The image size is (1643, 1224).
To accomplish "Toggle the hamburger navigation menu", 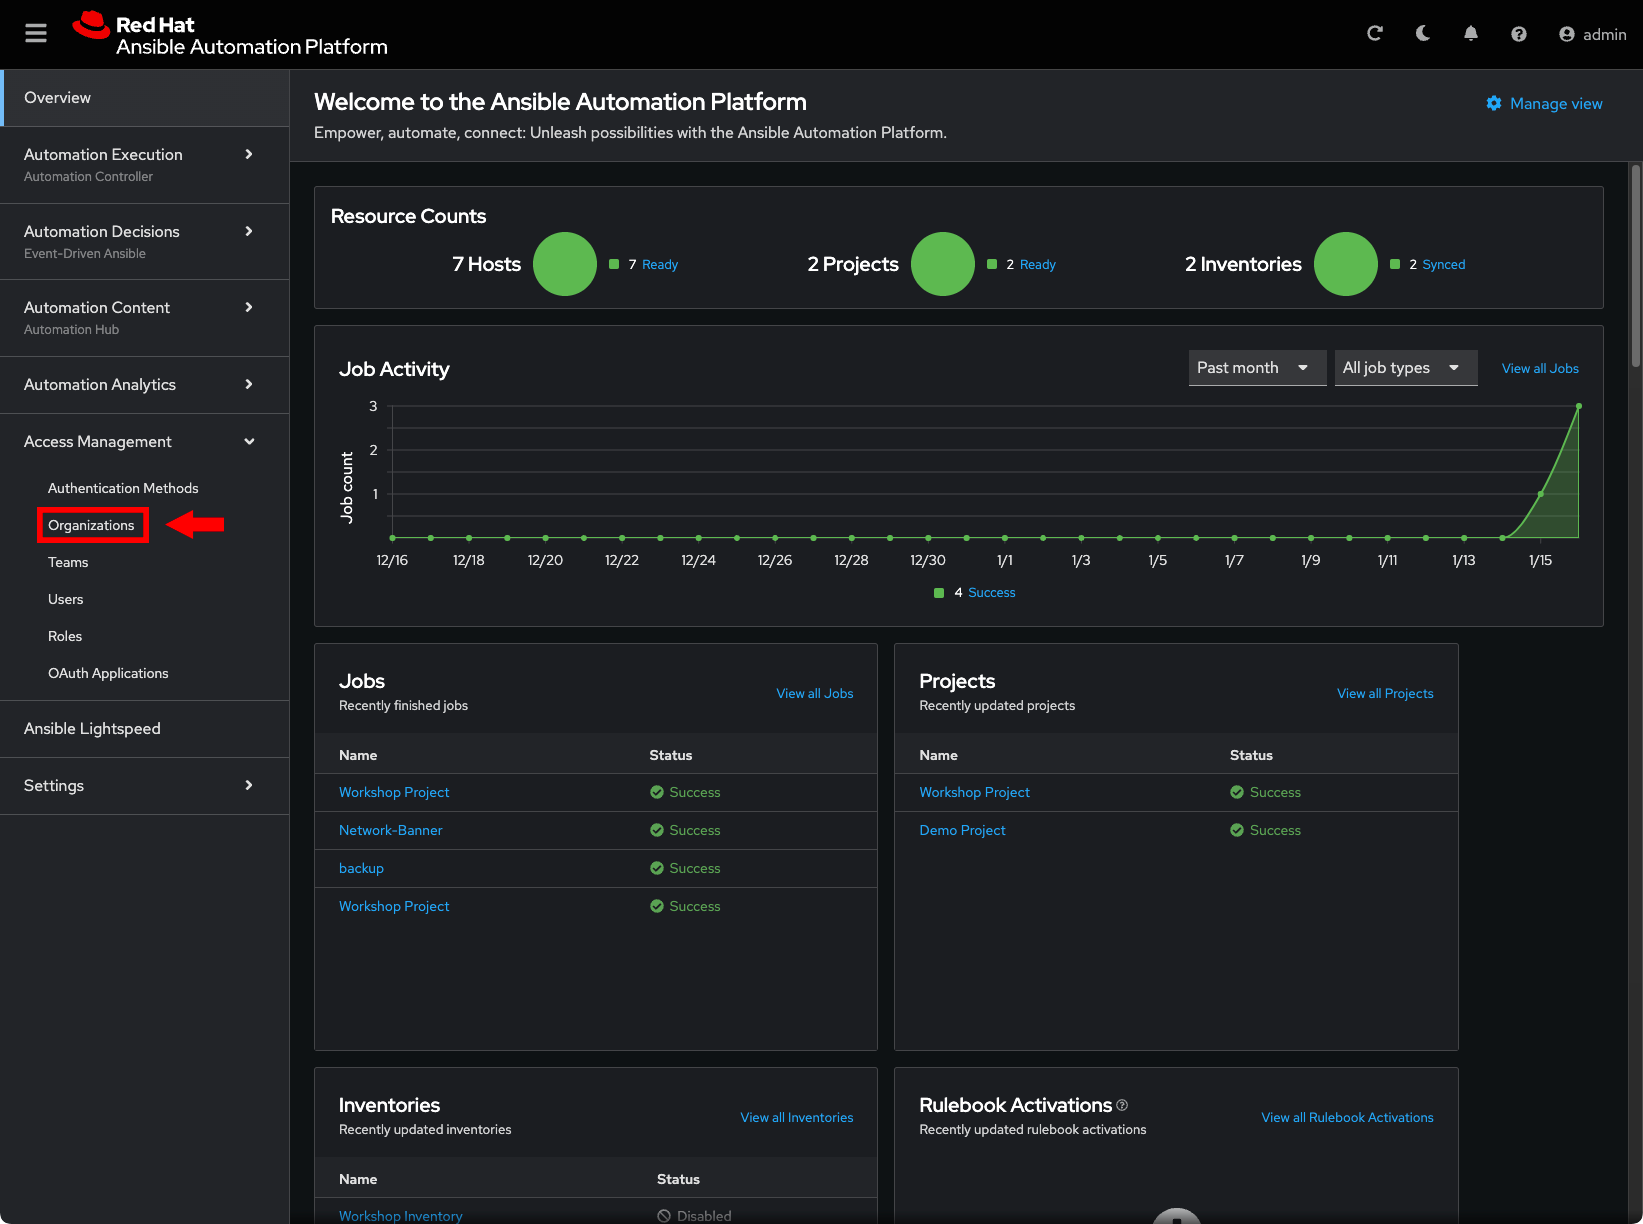I will coord(36,34).
